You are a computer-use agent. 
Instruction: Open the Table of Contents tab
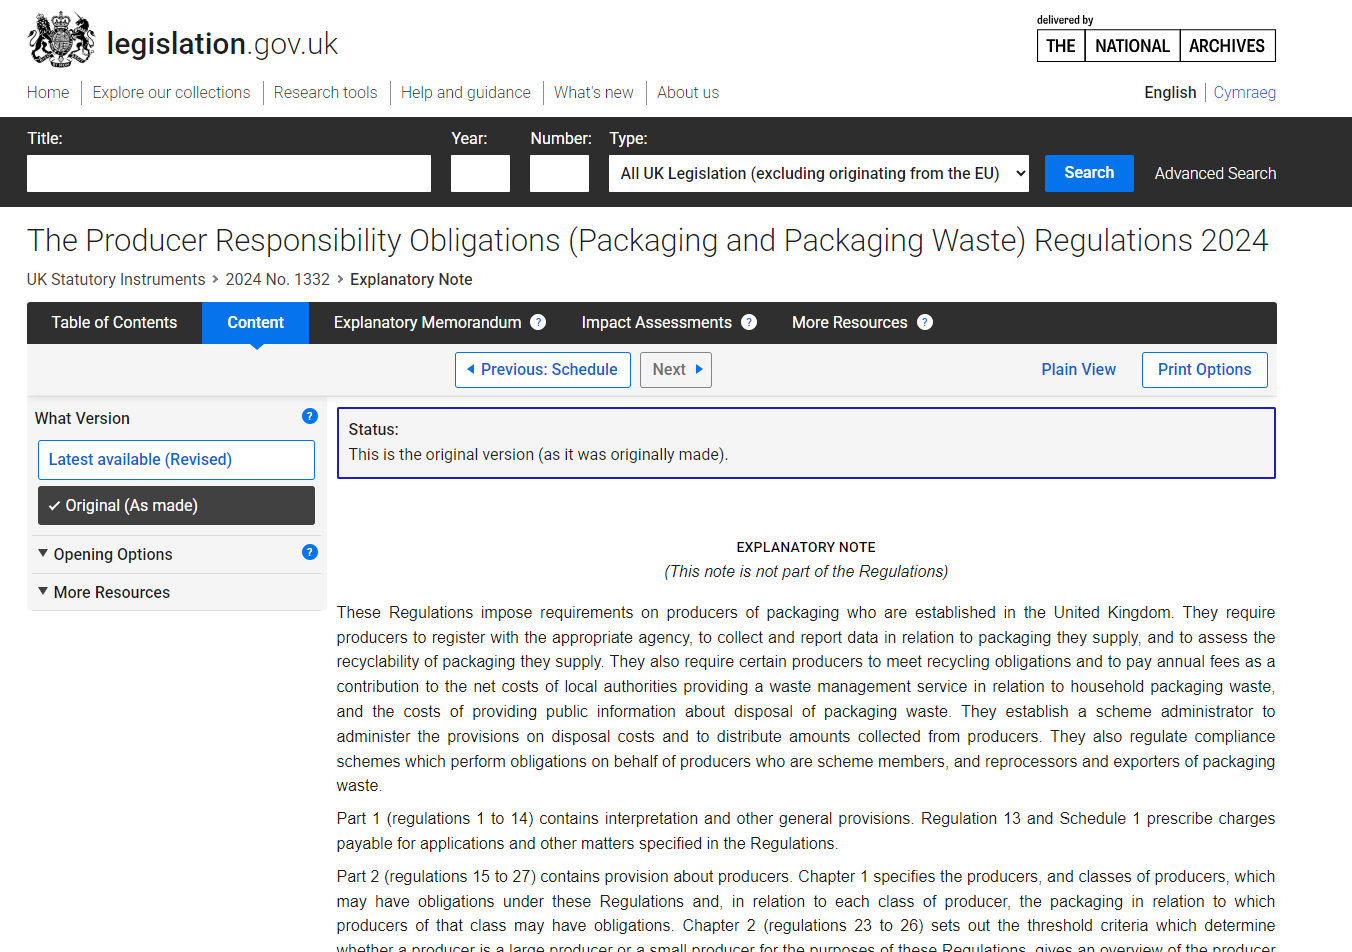pos(114,322)
